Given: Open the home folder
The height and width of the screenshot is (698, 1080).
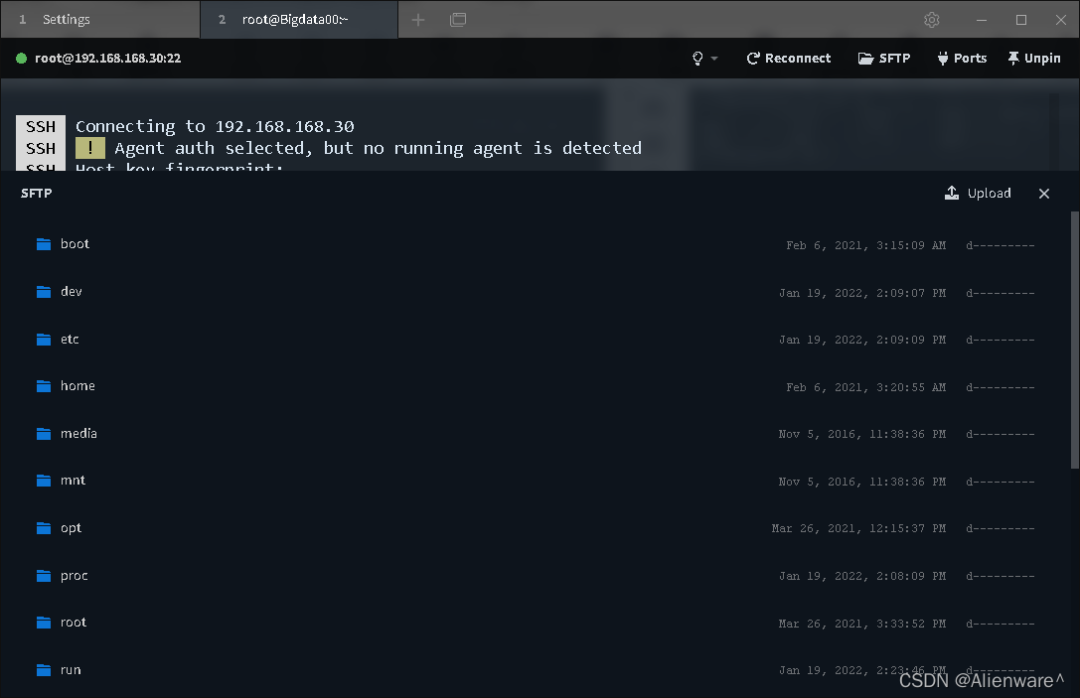Looking at the screenshot, I should [x=77, y=386].
